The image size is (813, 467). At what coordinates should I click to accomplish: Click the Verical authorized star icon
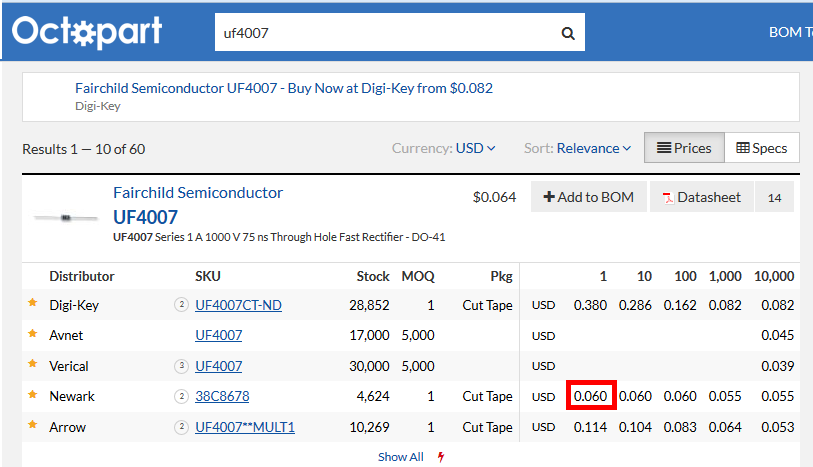coord(33,364)
